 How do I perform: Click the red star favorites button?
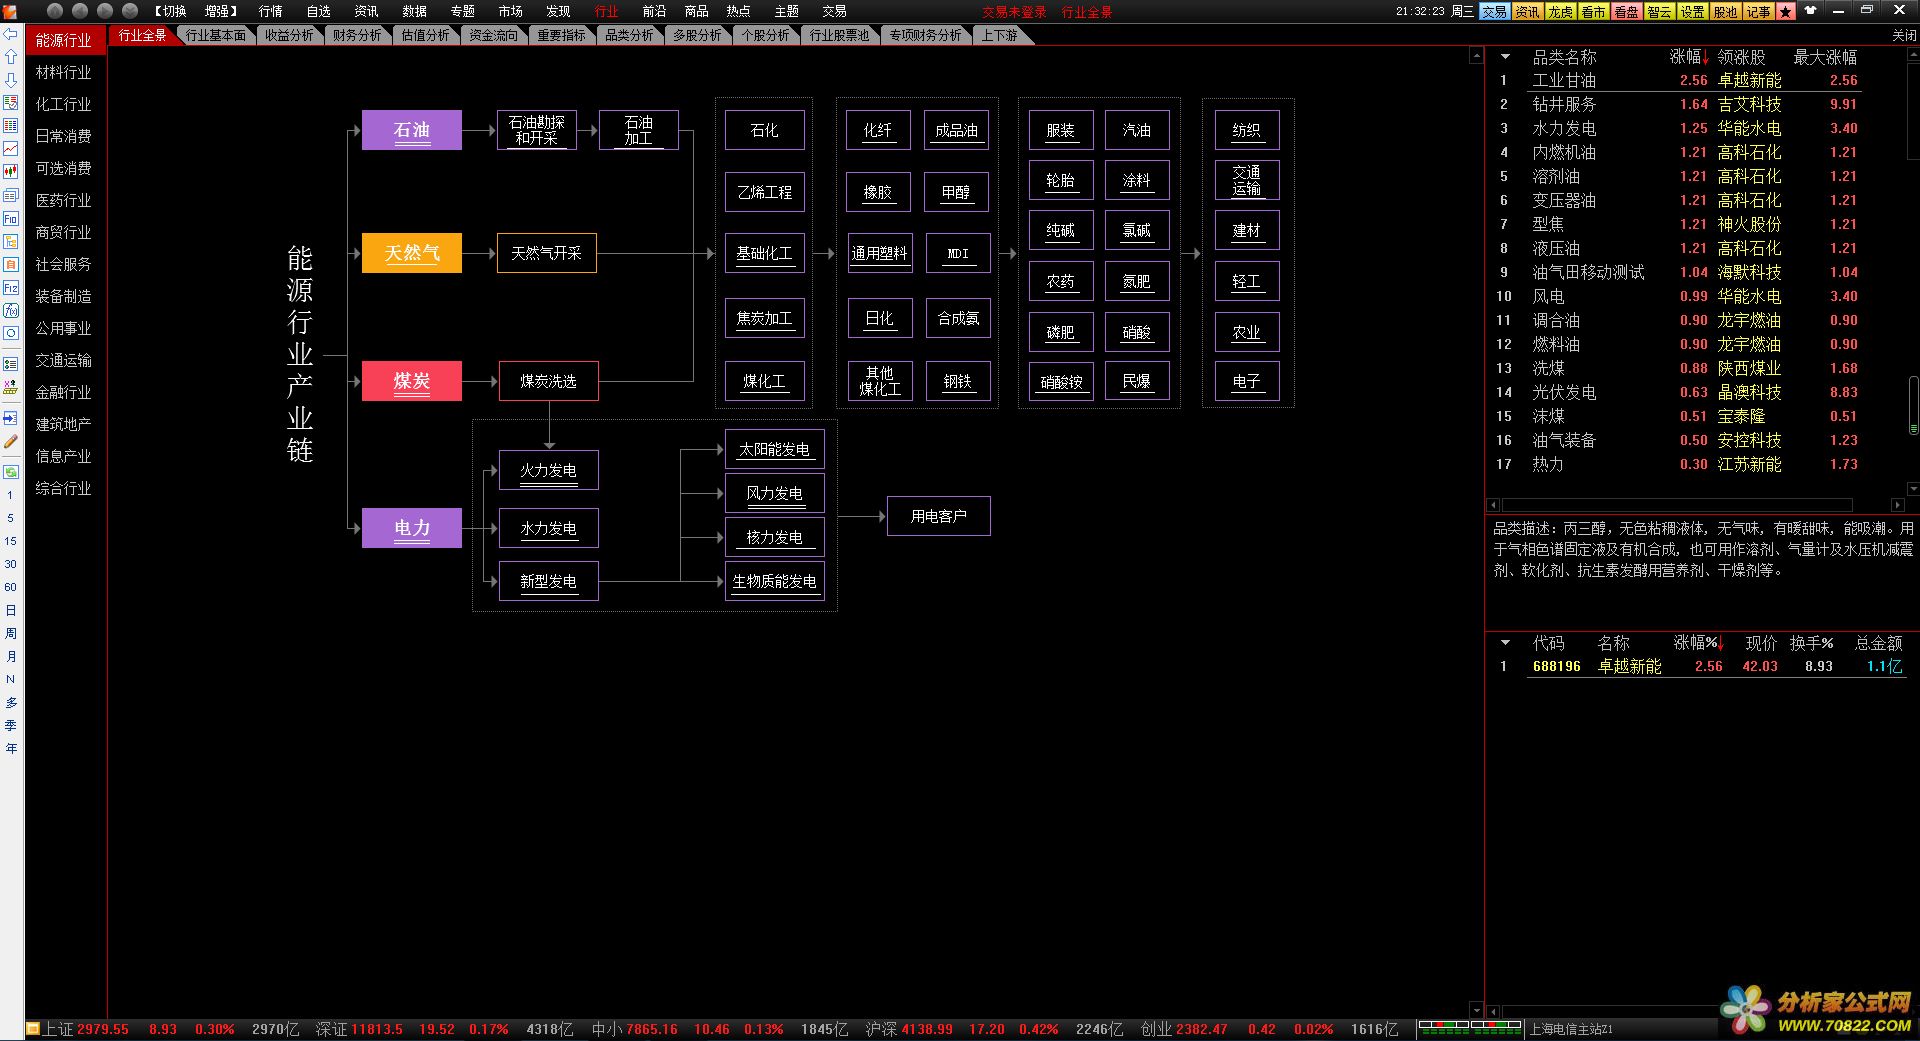(1786, 12)
